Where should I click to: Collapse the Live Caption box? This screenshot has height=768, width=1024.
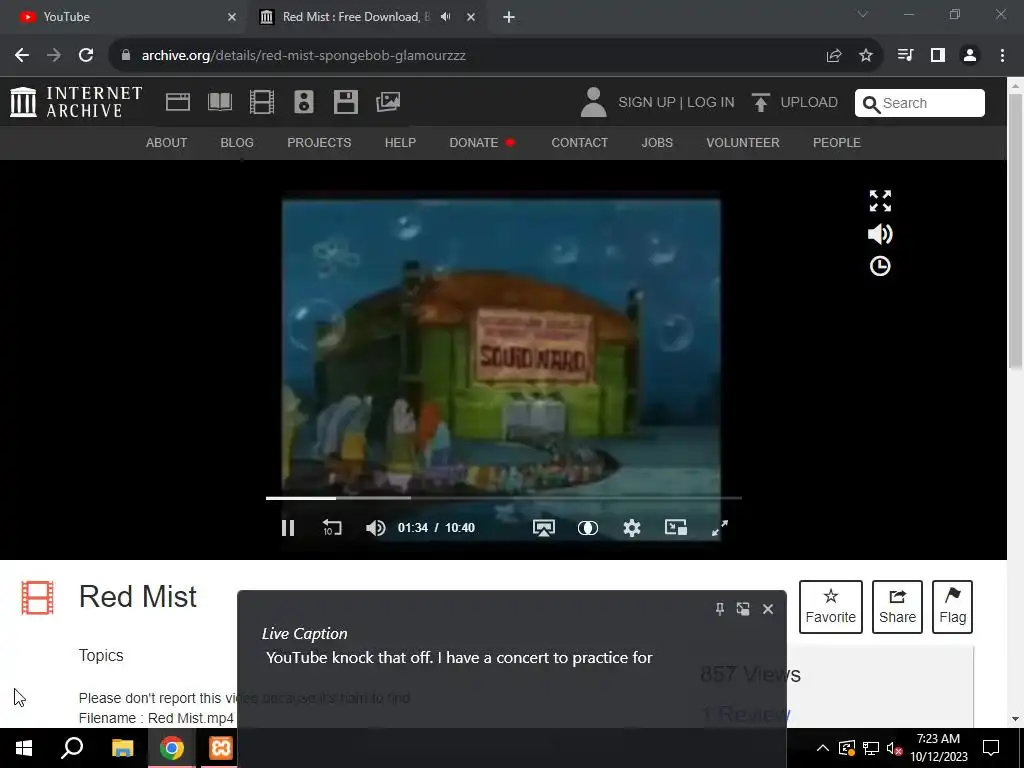pyautogui.click(x=743, y=609)
